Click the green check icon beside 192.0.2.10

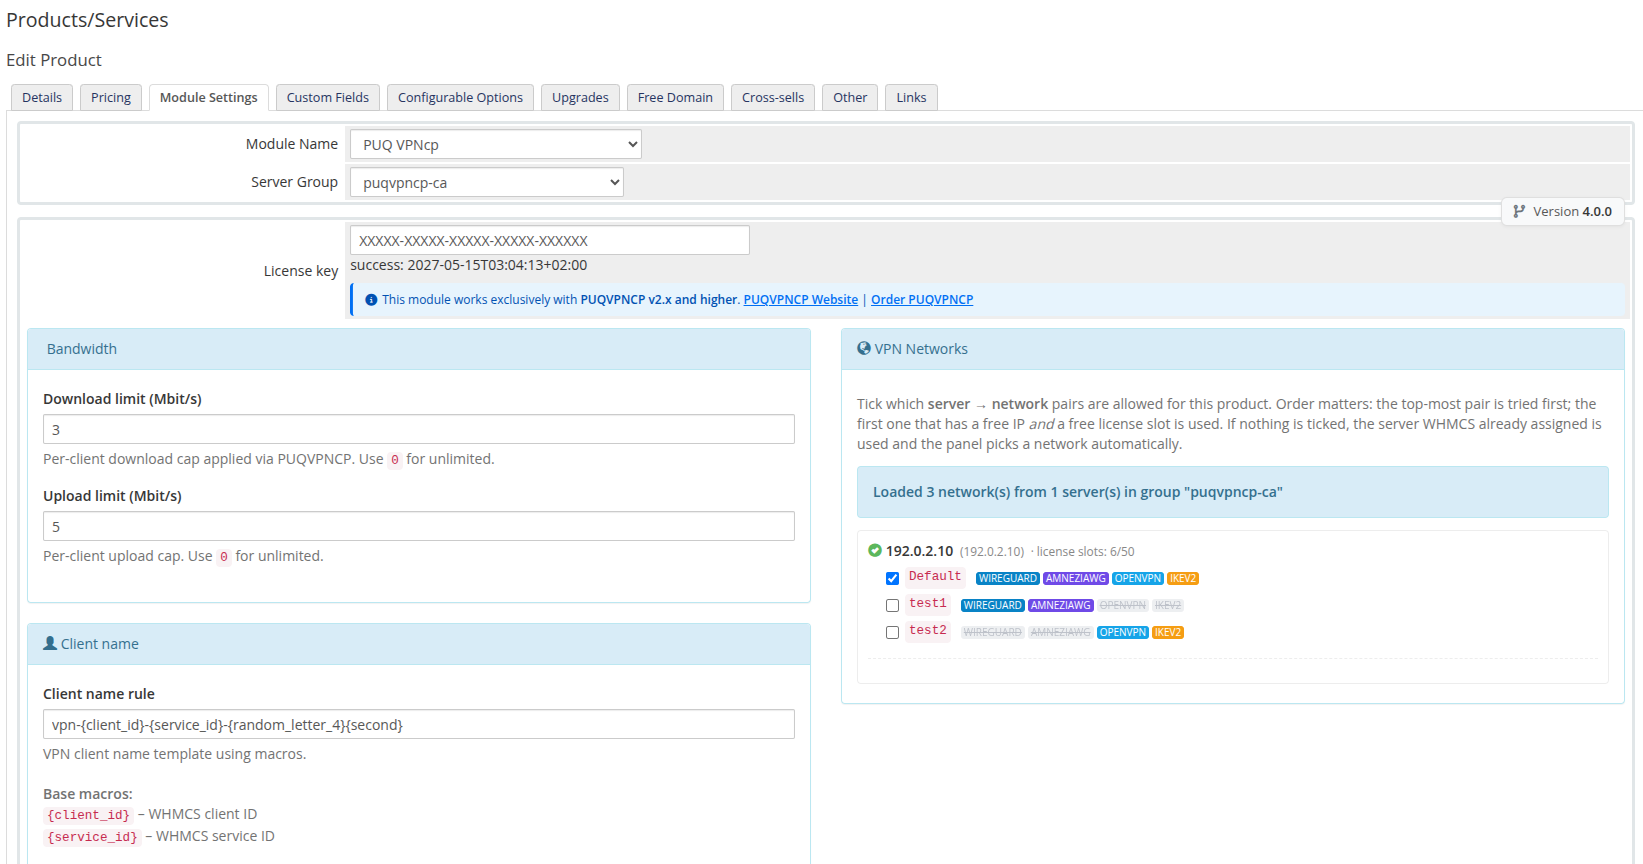click(875, 550)
